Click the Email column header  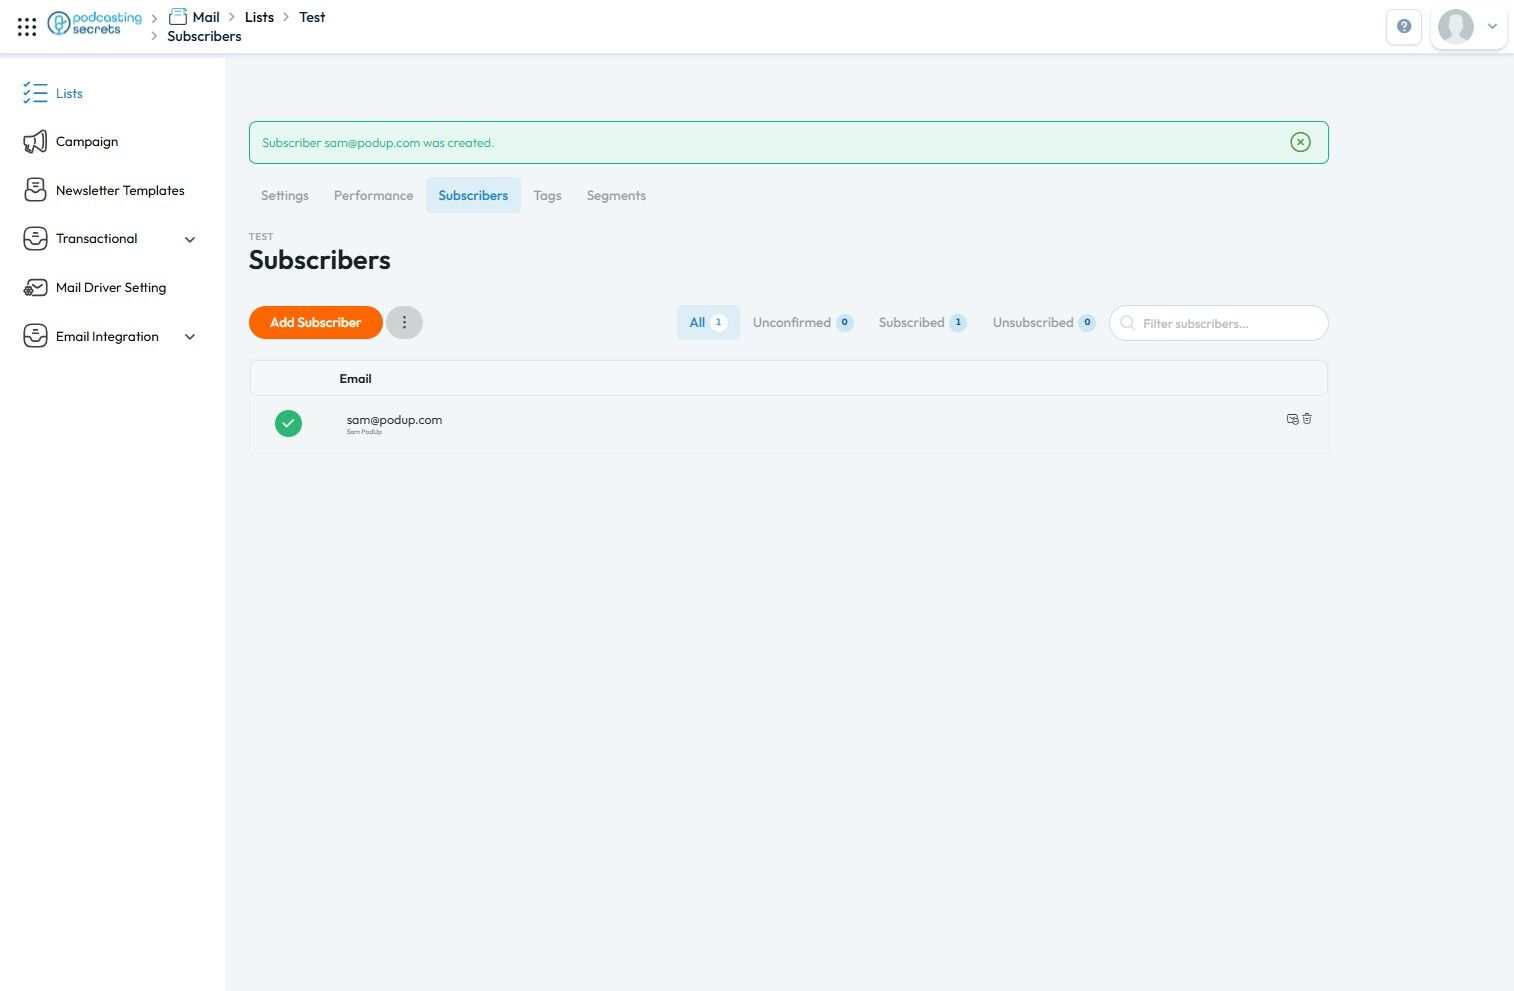pyautogui.click(x=355, y=379)
